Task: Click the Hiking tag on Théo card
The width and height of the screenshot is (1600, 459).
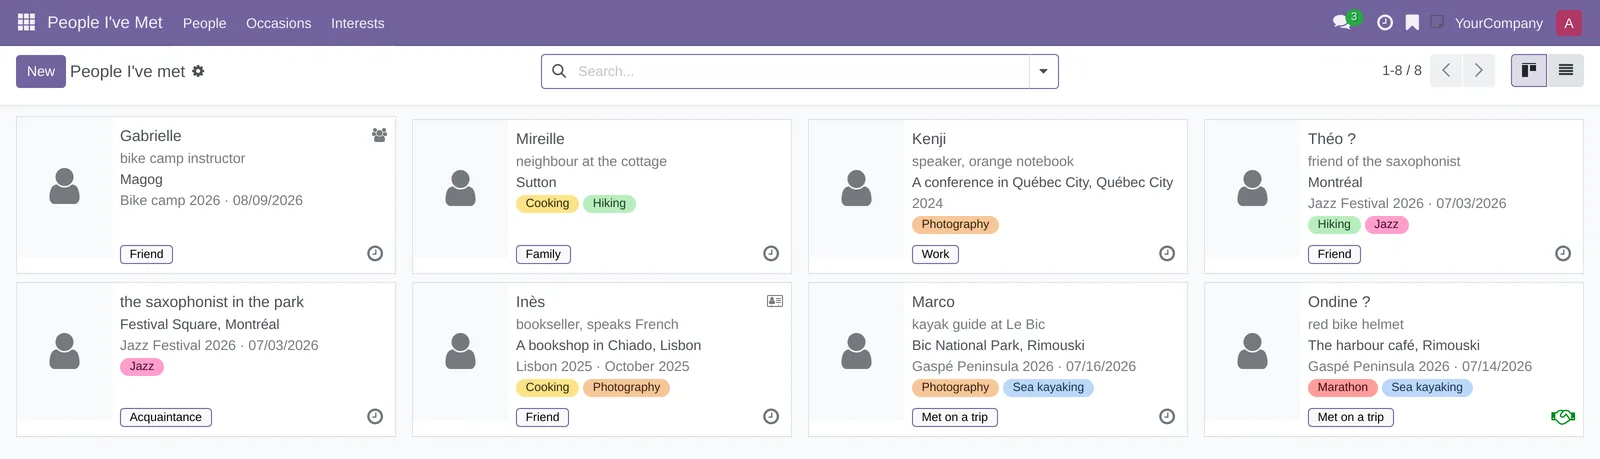Action: coord(1334,224)
